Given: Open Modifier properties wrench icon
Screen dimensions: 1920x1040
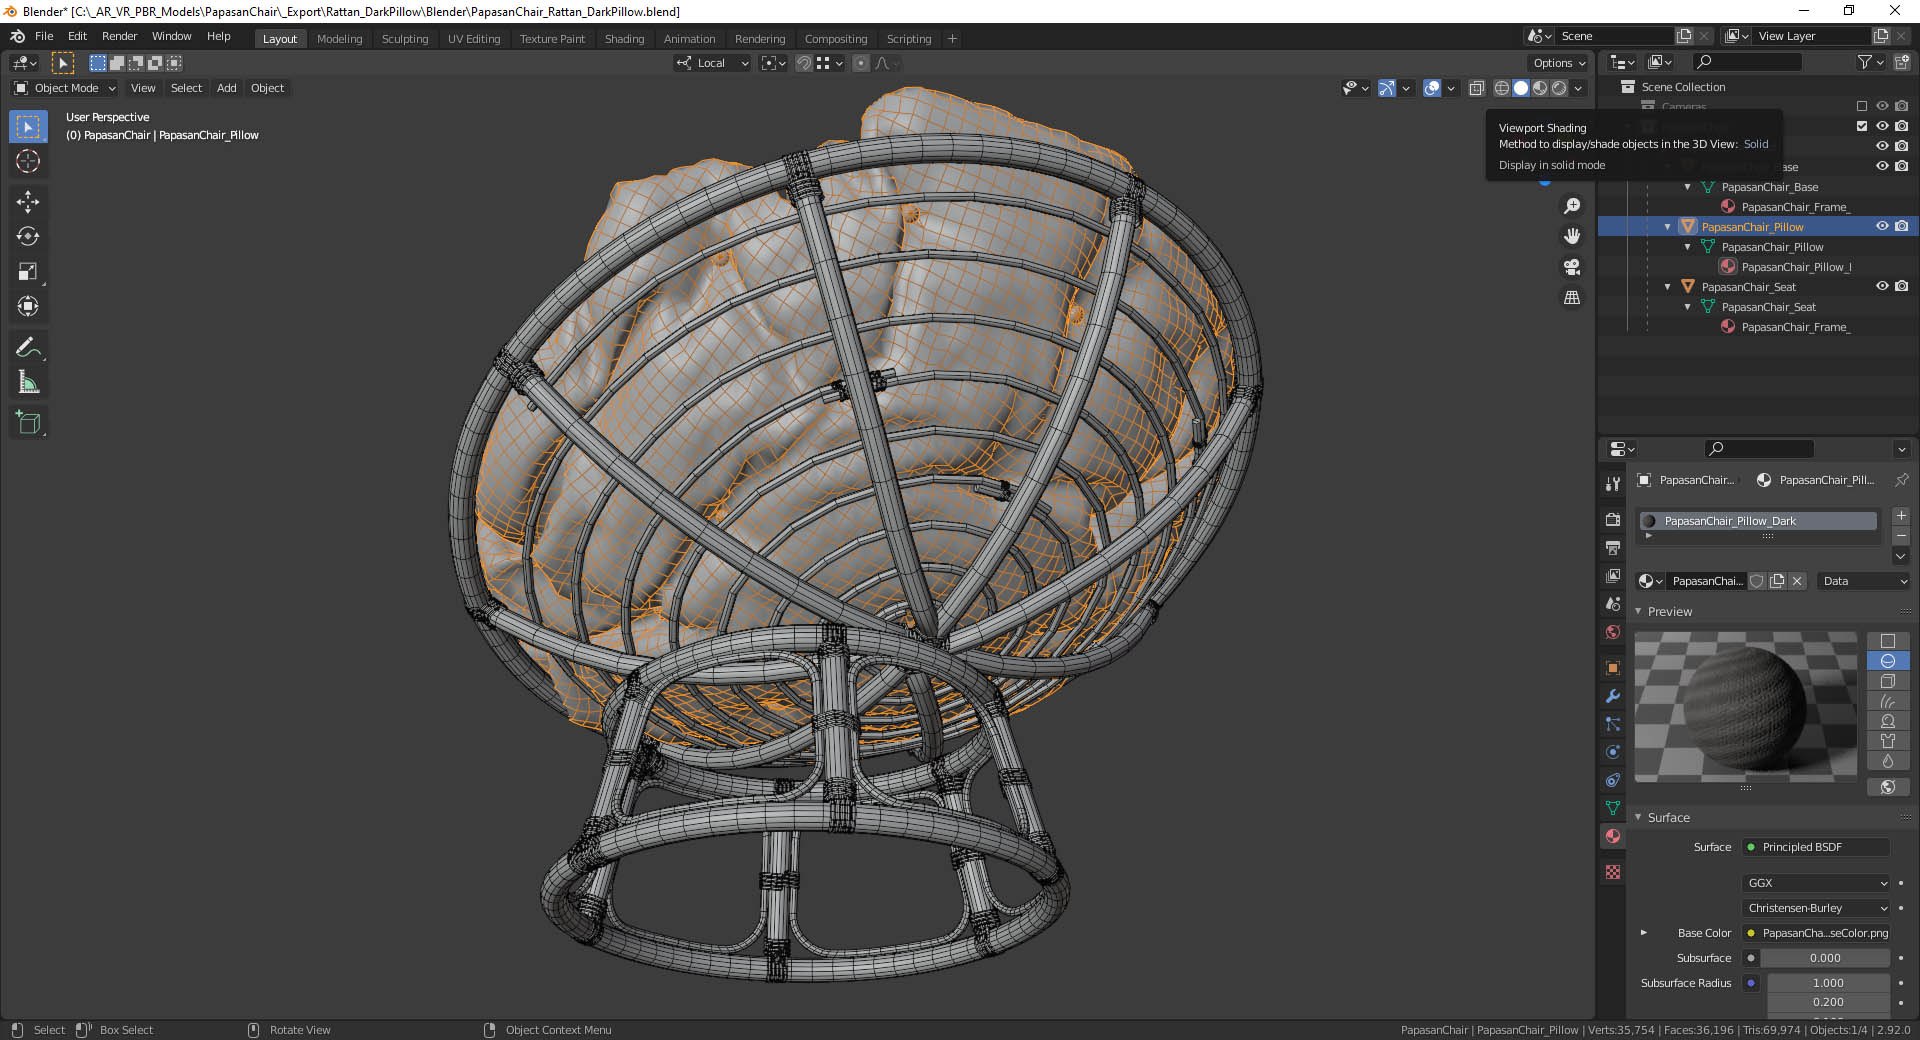Looking at the screenshot, I should 1612,696.
